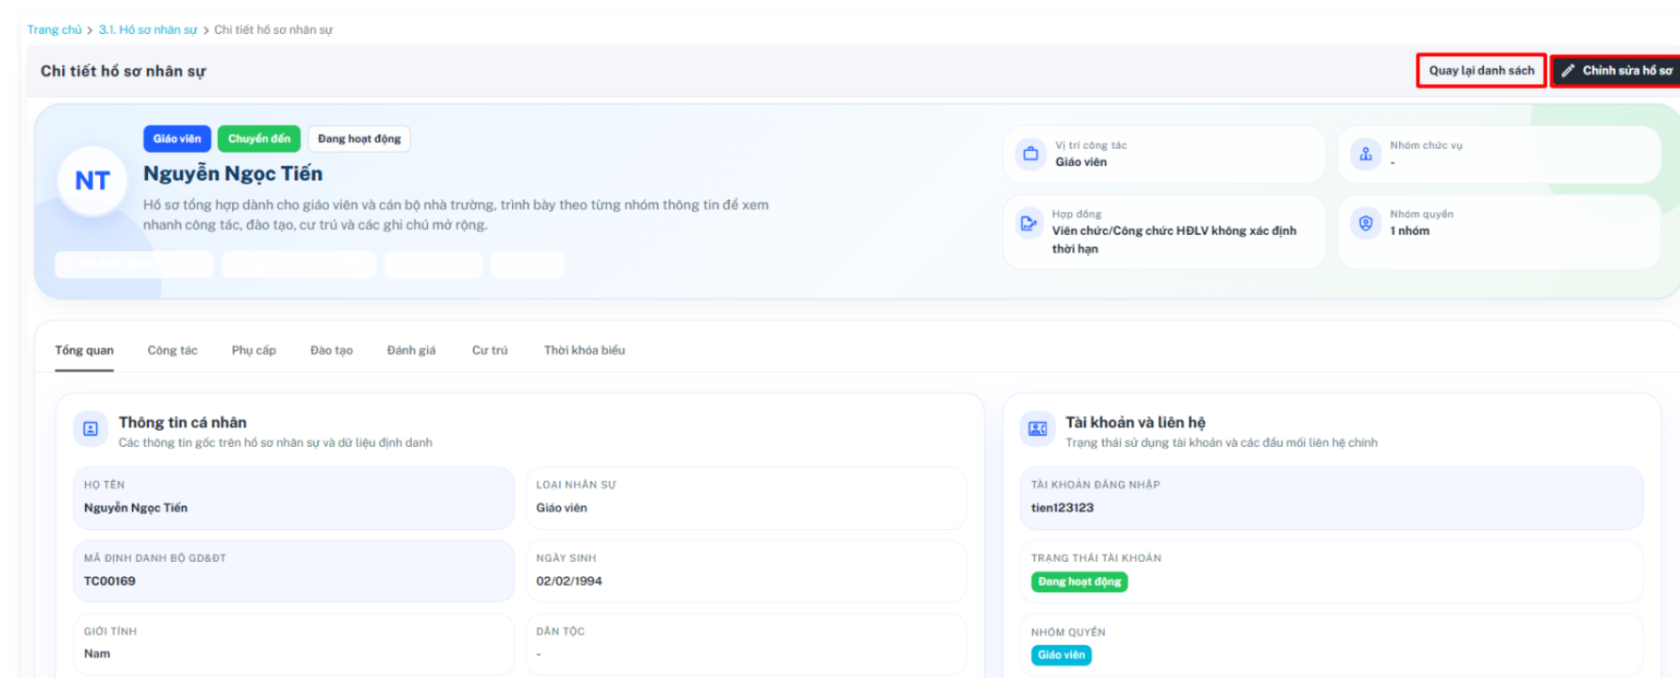
Task: Click the NT avatar circle
Action: 92,181
